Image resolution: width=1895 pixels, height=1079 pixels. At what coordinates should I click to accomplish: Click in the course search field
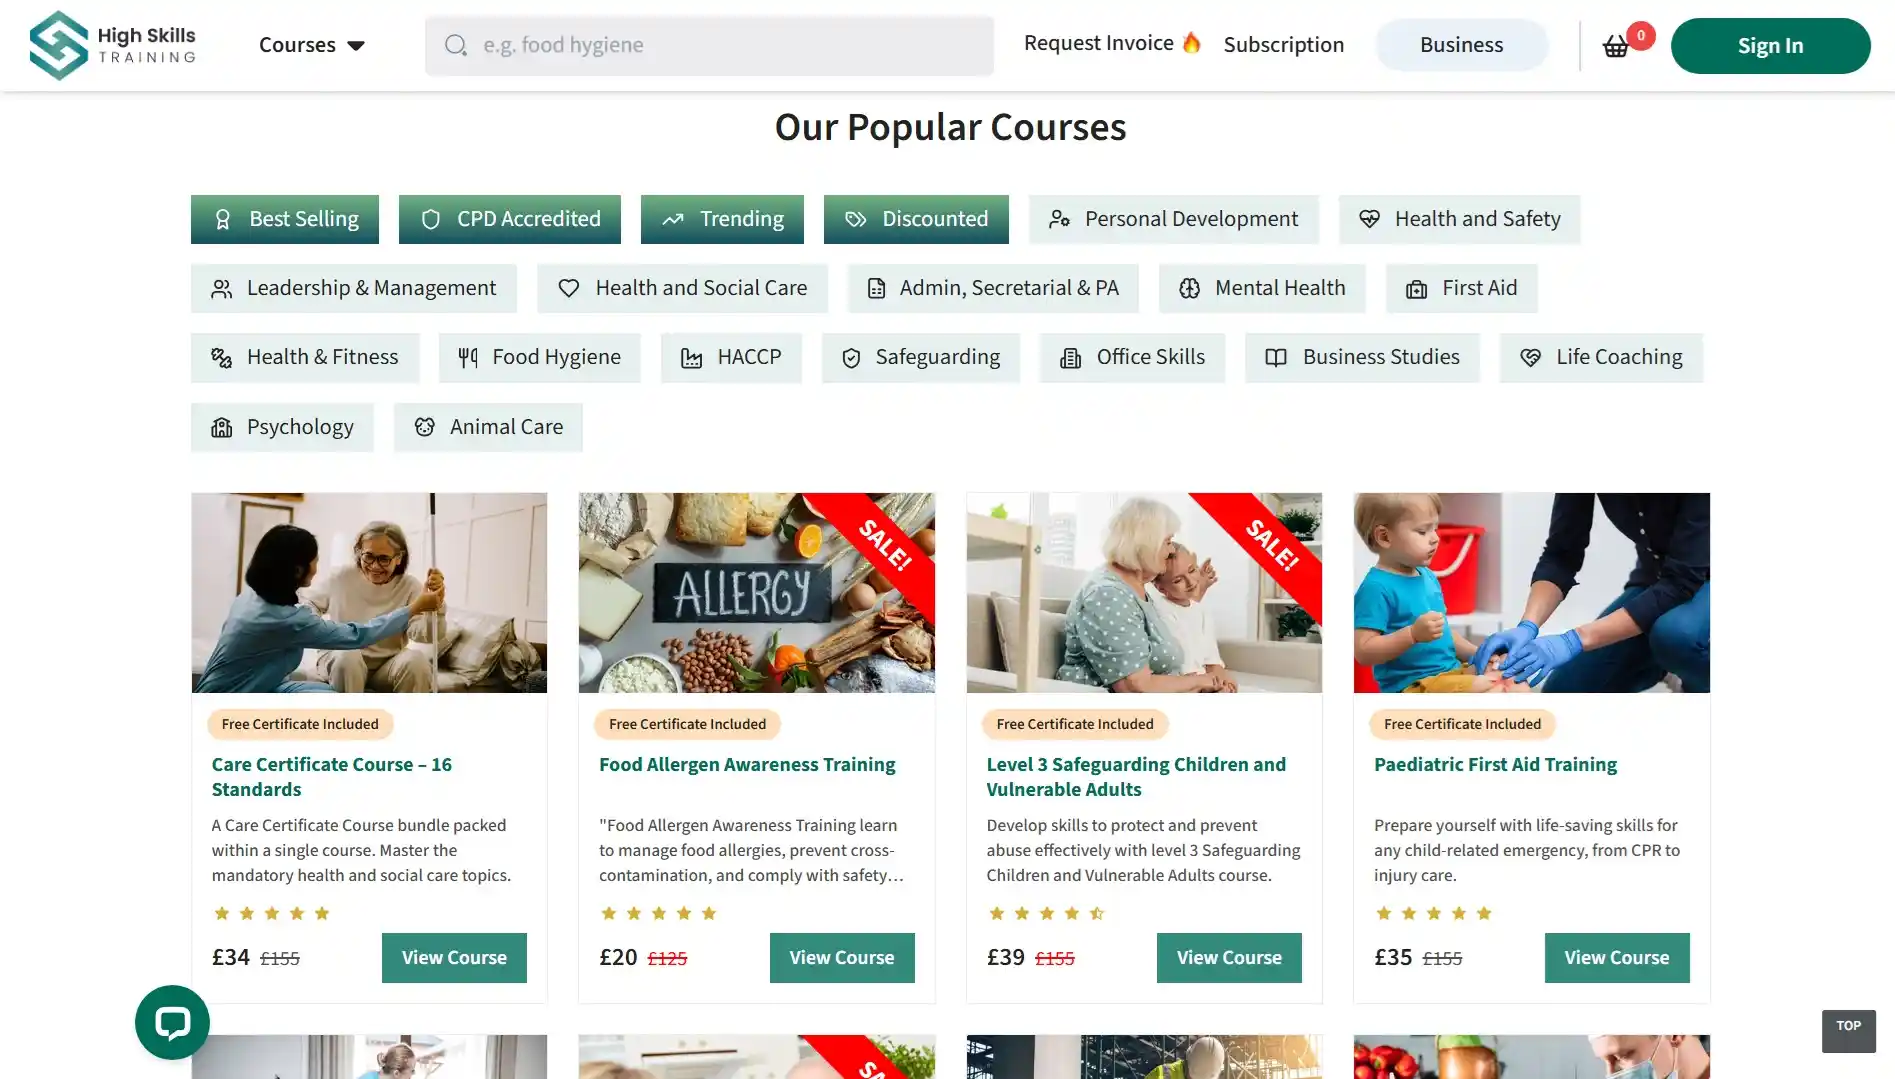(709, 45)
